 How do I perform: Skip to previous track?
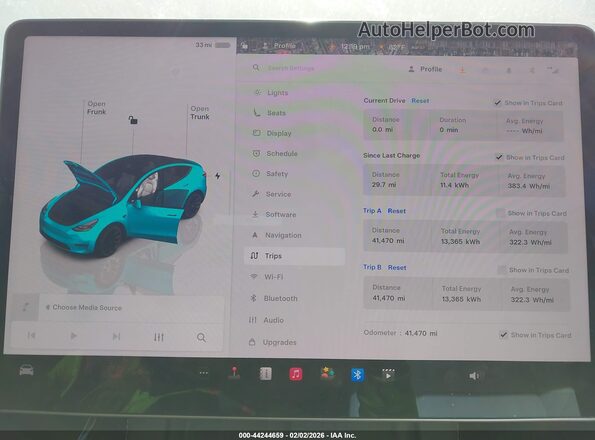(31, 335)
